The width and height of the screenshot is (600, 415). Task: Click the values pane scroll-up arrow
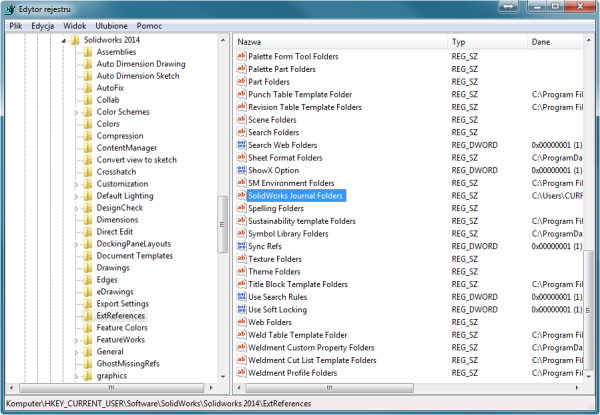coord(588,40)
